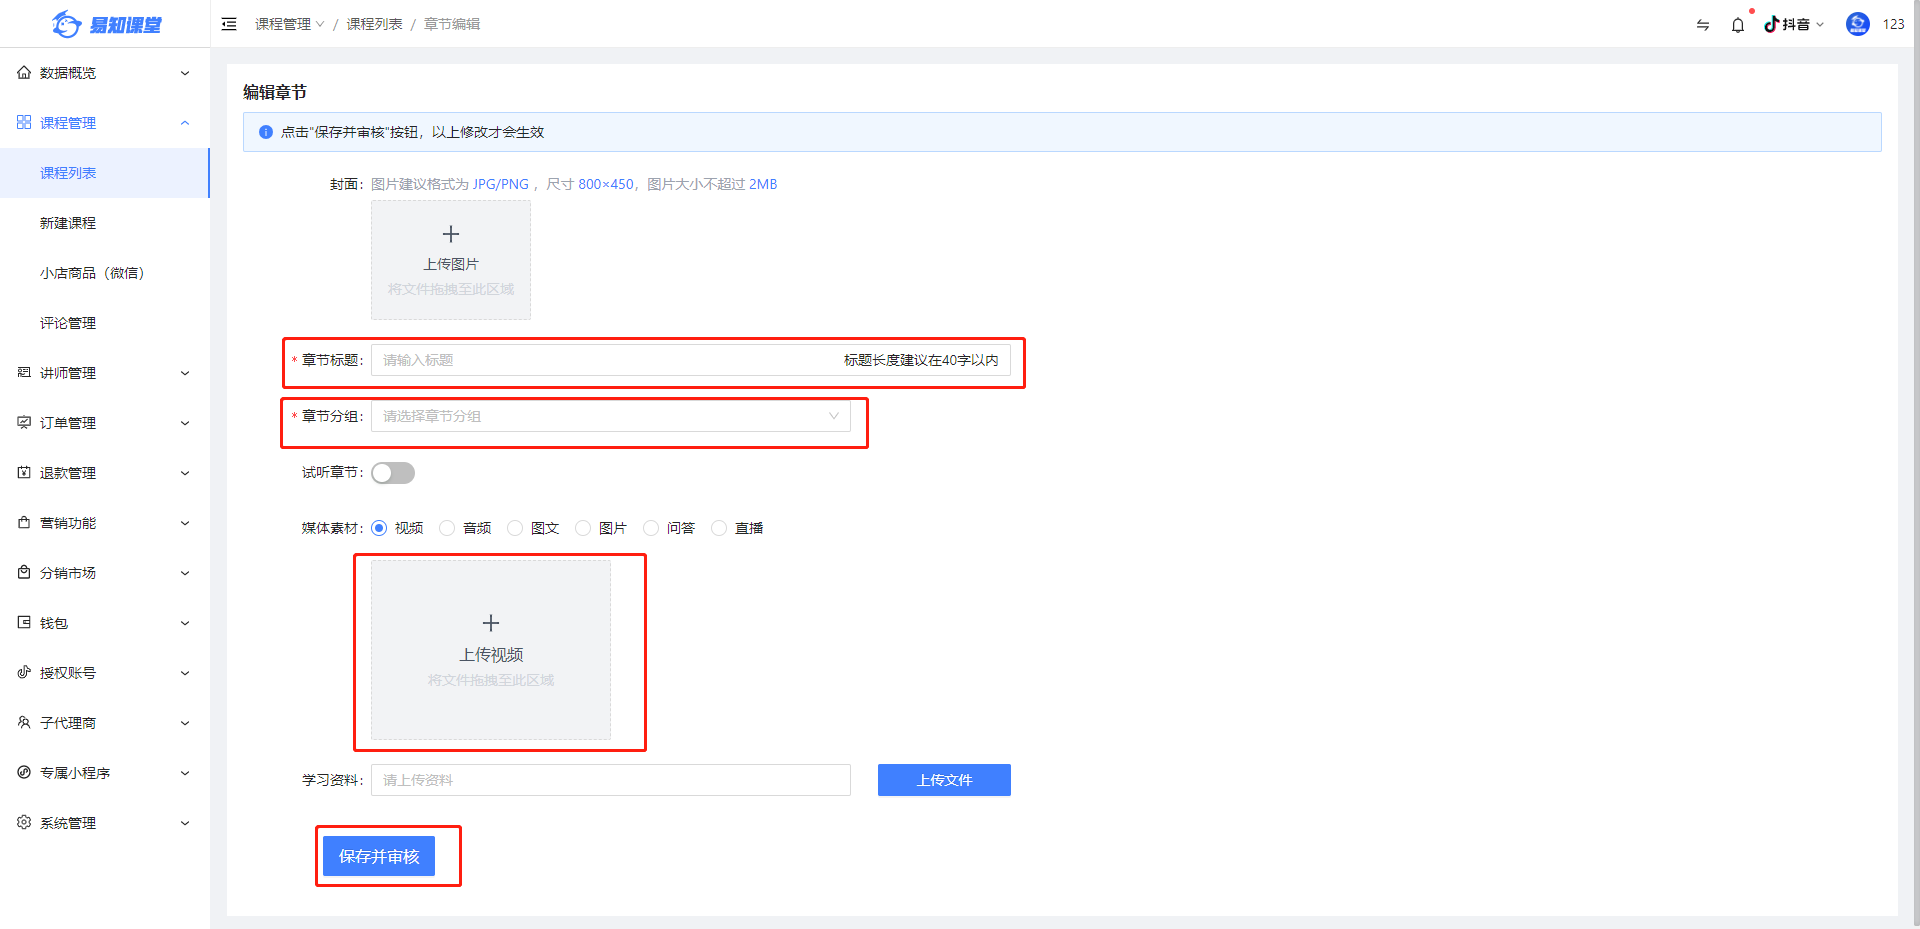Toggle the 试听章节 switch
This screenshot has height=929, width=1920.
click(x=393, y=473)
